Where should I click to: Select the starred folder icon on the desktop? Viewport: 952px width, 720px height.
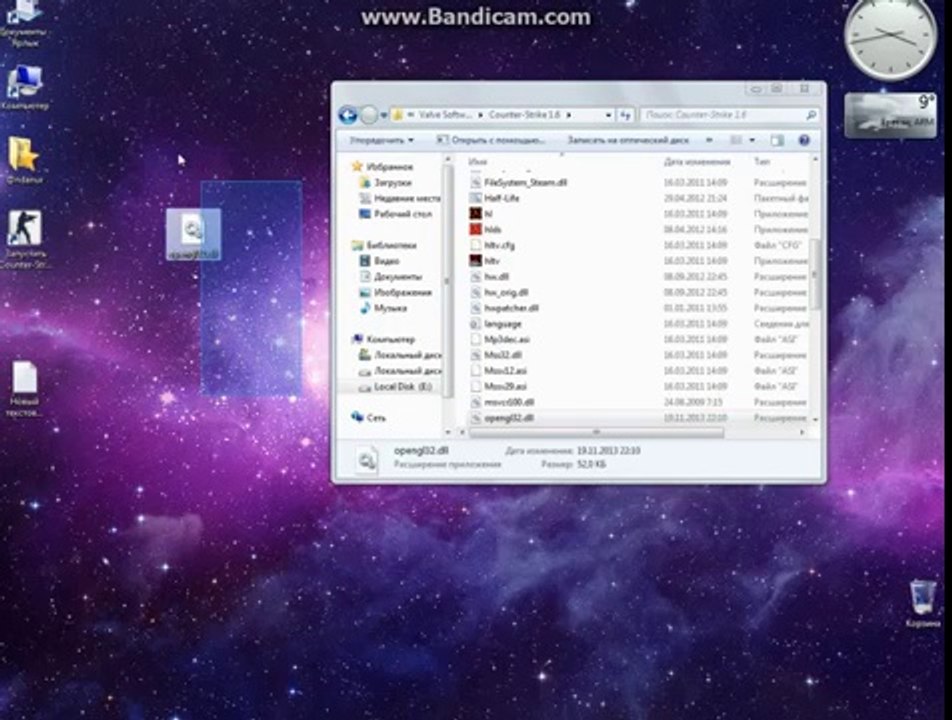pyautogui.click(x=24, y=161)
